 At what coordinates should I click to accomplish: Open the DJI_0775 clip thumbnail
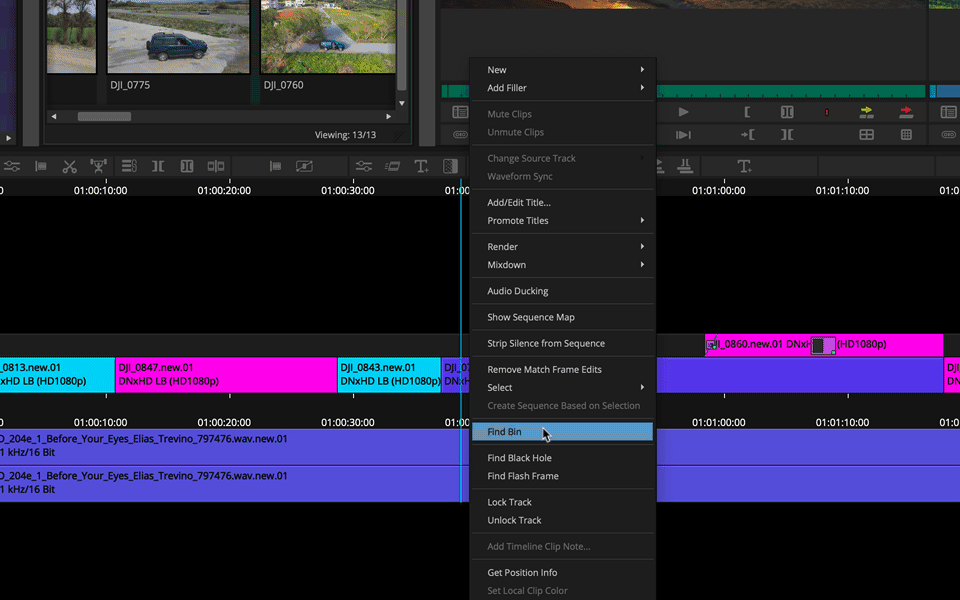178,37
